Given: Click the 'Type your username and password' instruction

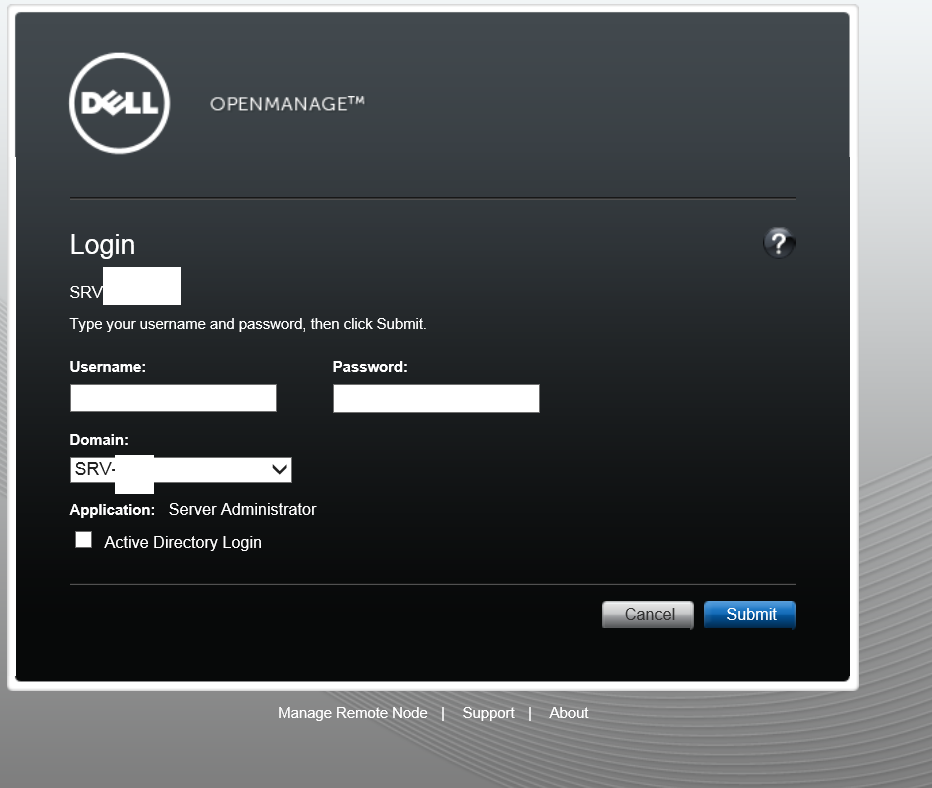Looking at the screenshot, I should [248, 324].
